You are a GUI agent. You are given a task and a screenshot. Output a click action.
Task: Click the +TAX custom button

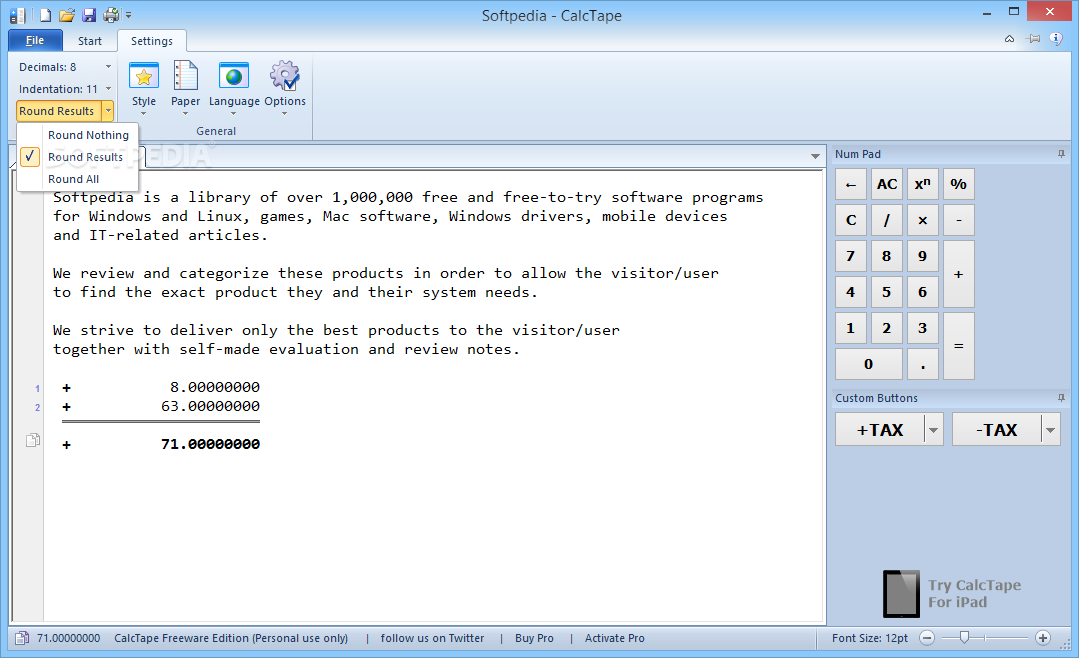(x=879, y=429)
